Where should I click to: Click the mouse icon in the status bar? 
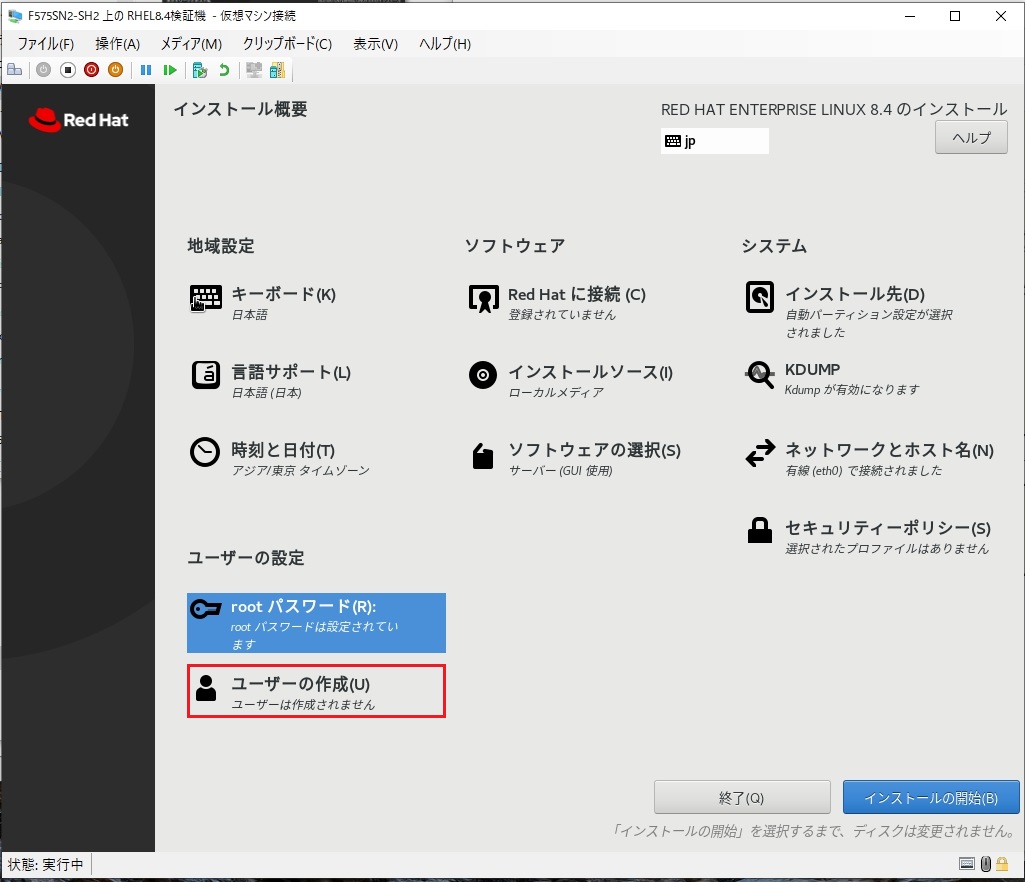(986, 864)
